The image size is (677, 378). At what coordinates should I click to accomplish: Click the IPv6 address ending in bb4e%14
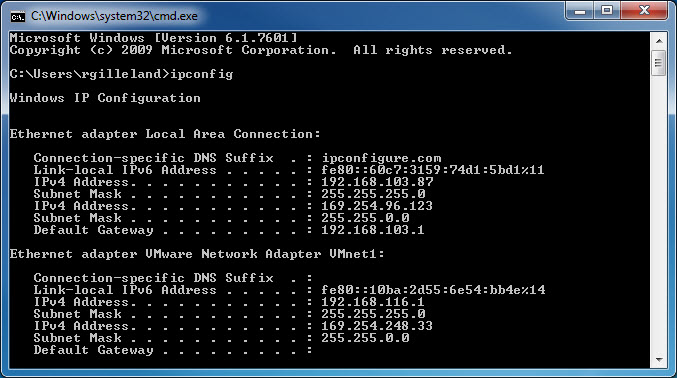coord(433,289)
